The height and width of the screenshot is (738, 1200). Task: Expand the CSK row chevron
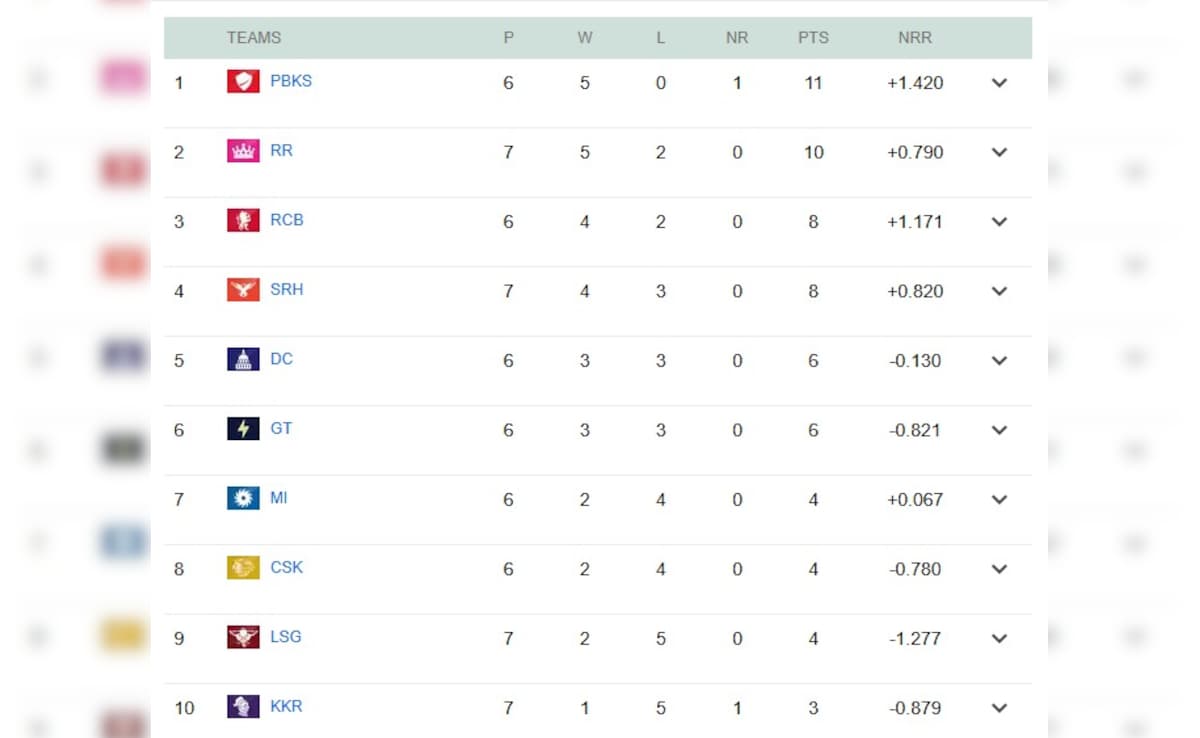999,569
